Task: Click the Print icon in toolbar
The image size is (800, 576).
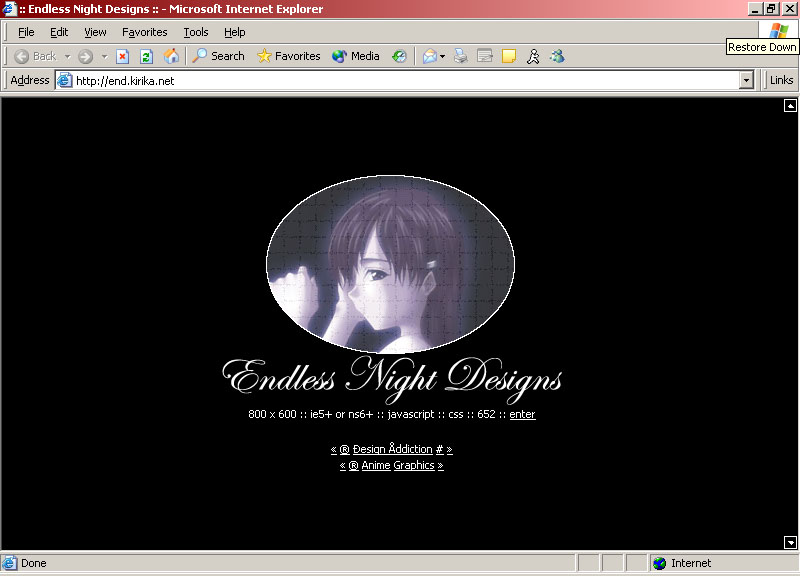Action: 461,57
